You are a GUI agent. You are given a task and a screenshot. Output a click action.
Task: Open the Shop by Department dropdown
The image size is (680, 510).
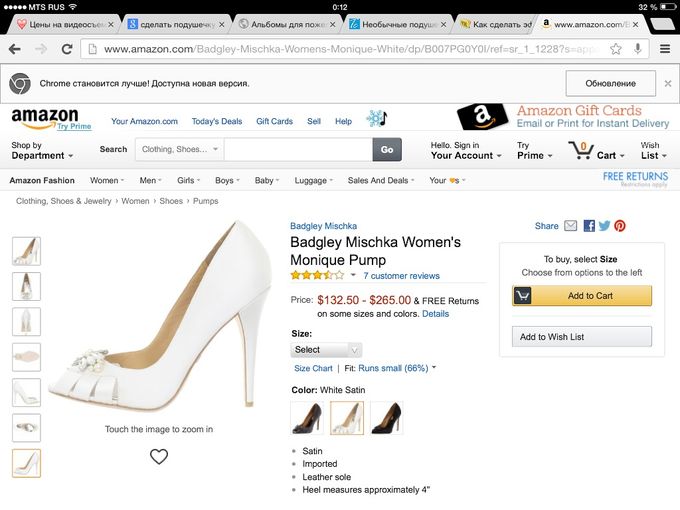[42, 150]
